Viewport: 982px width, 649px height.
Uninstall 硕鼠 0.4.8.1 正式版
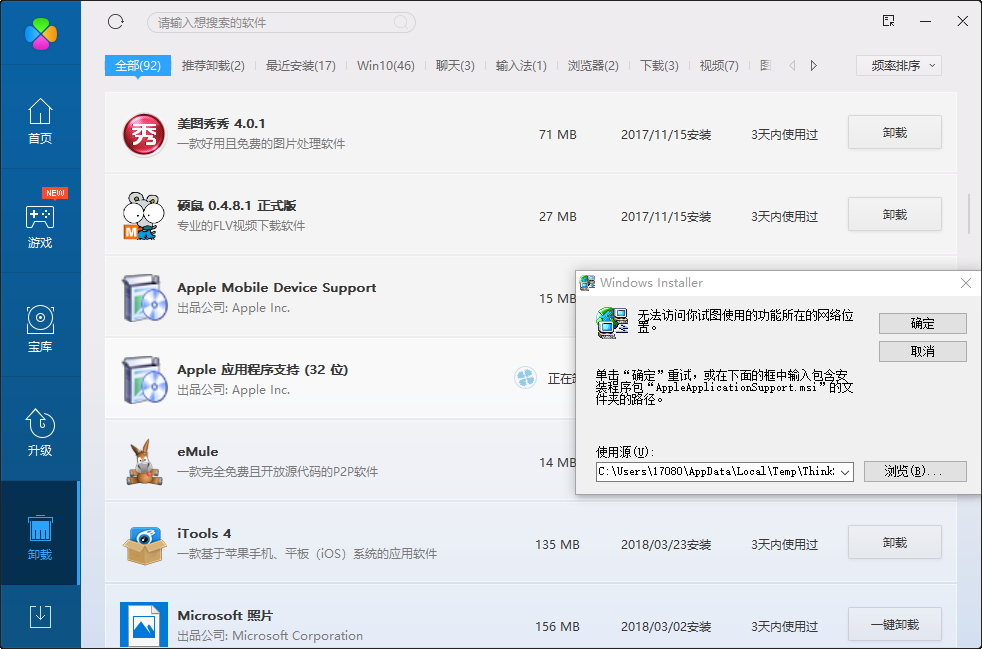894,214
